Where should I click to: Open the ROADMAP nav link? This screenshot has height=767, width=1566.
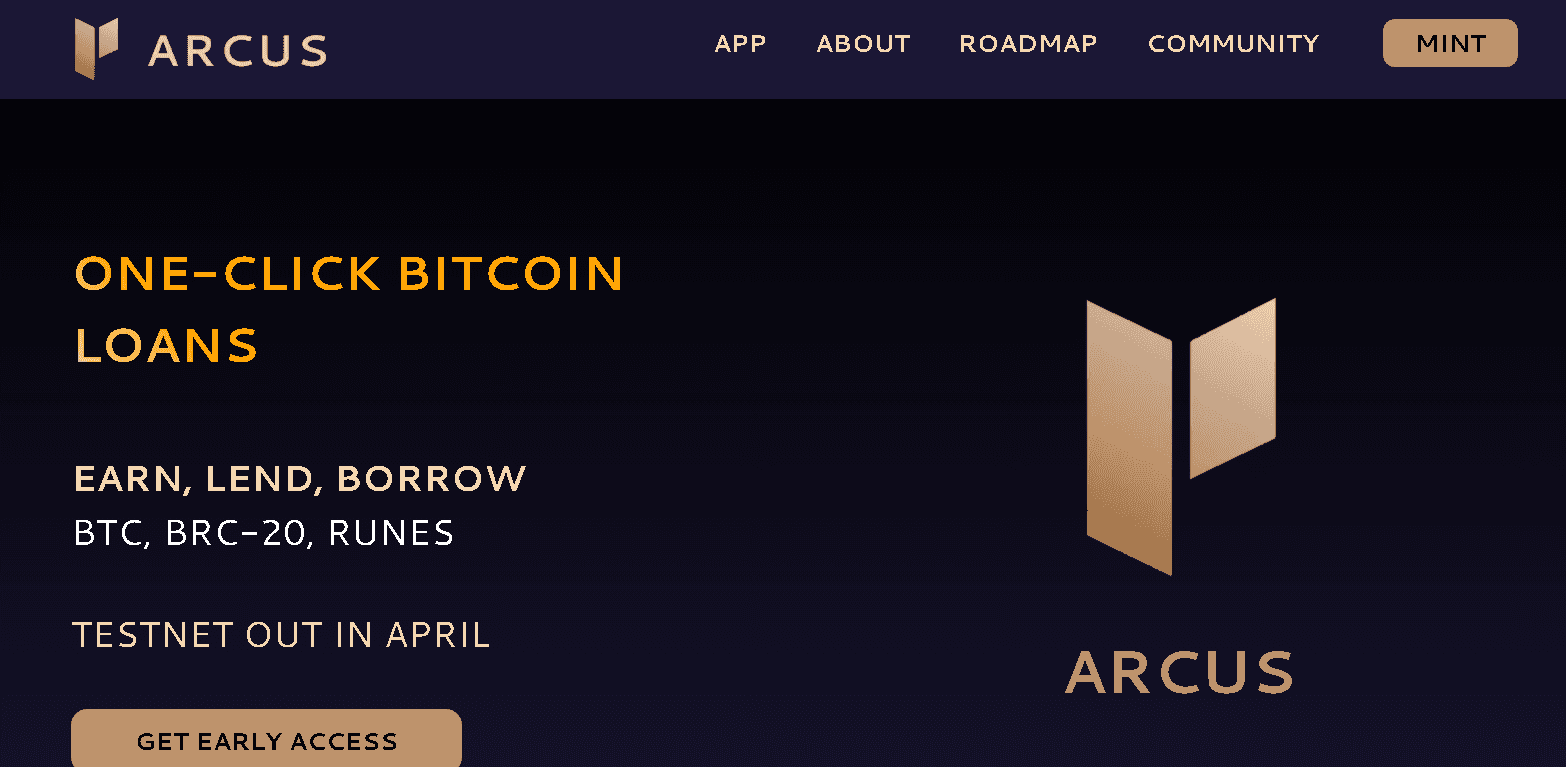1028,44
